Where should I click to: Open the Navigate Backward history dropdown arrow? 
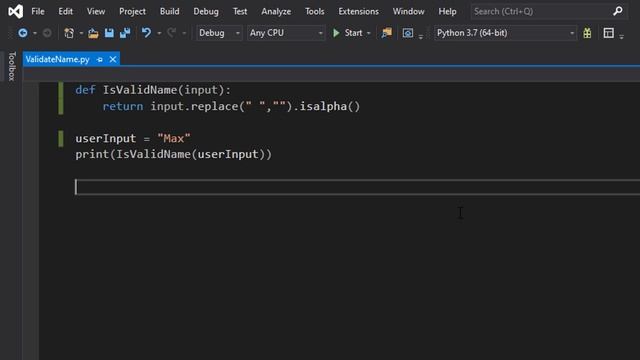click(x=35, y=33)
